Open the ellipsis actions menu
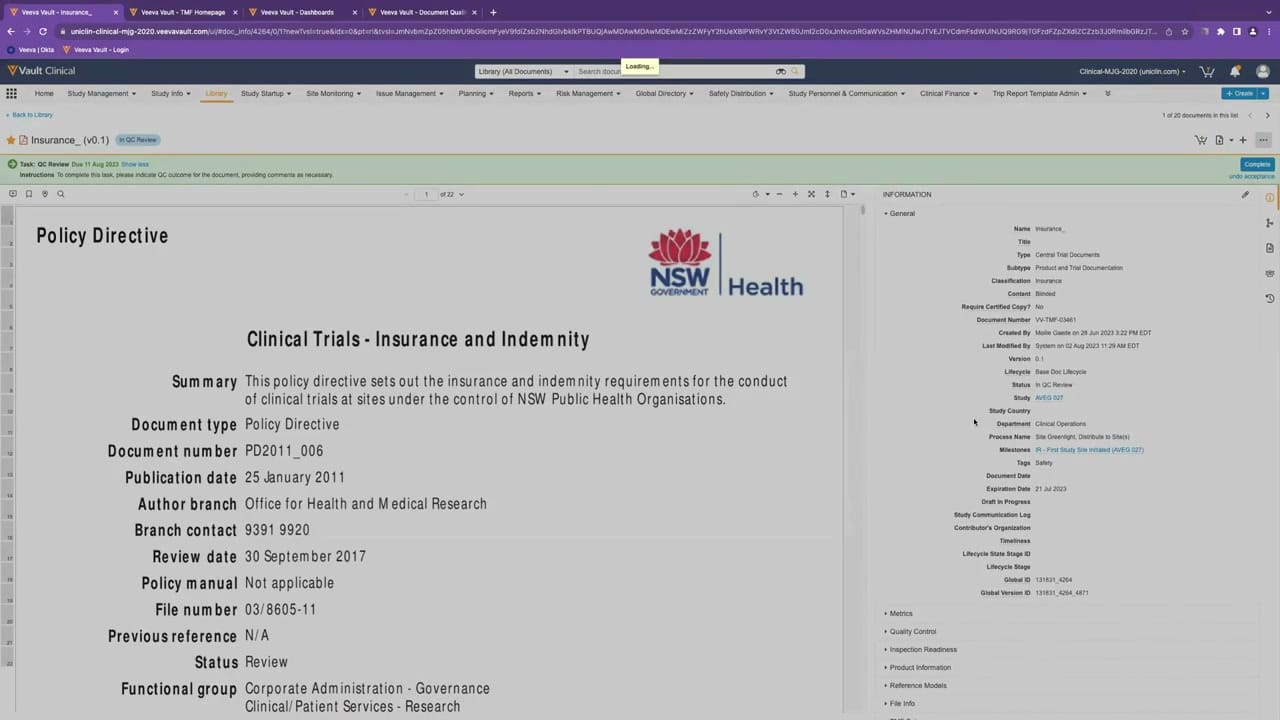The width and height of the screenshot is (1280, 720). point(1264,140)
